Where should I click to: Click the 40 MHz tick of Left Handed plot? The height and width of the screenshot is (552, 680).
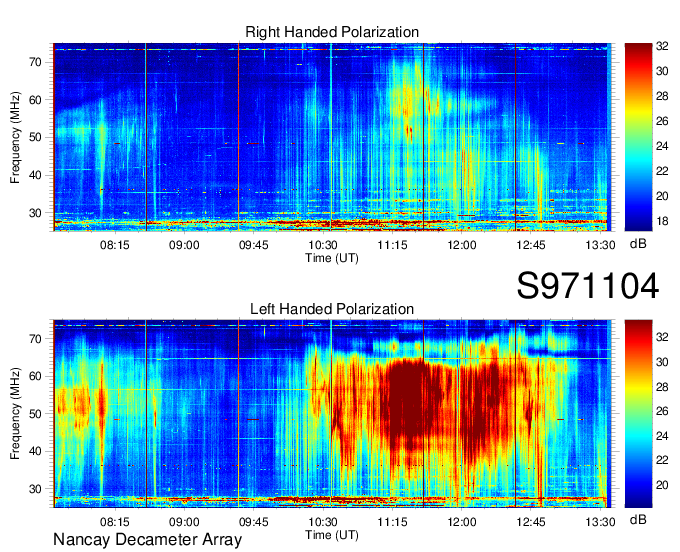(x=35, y=451)
